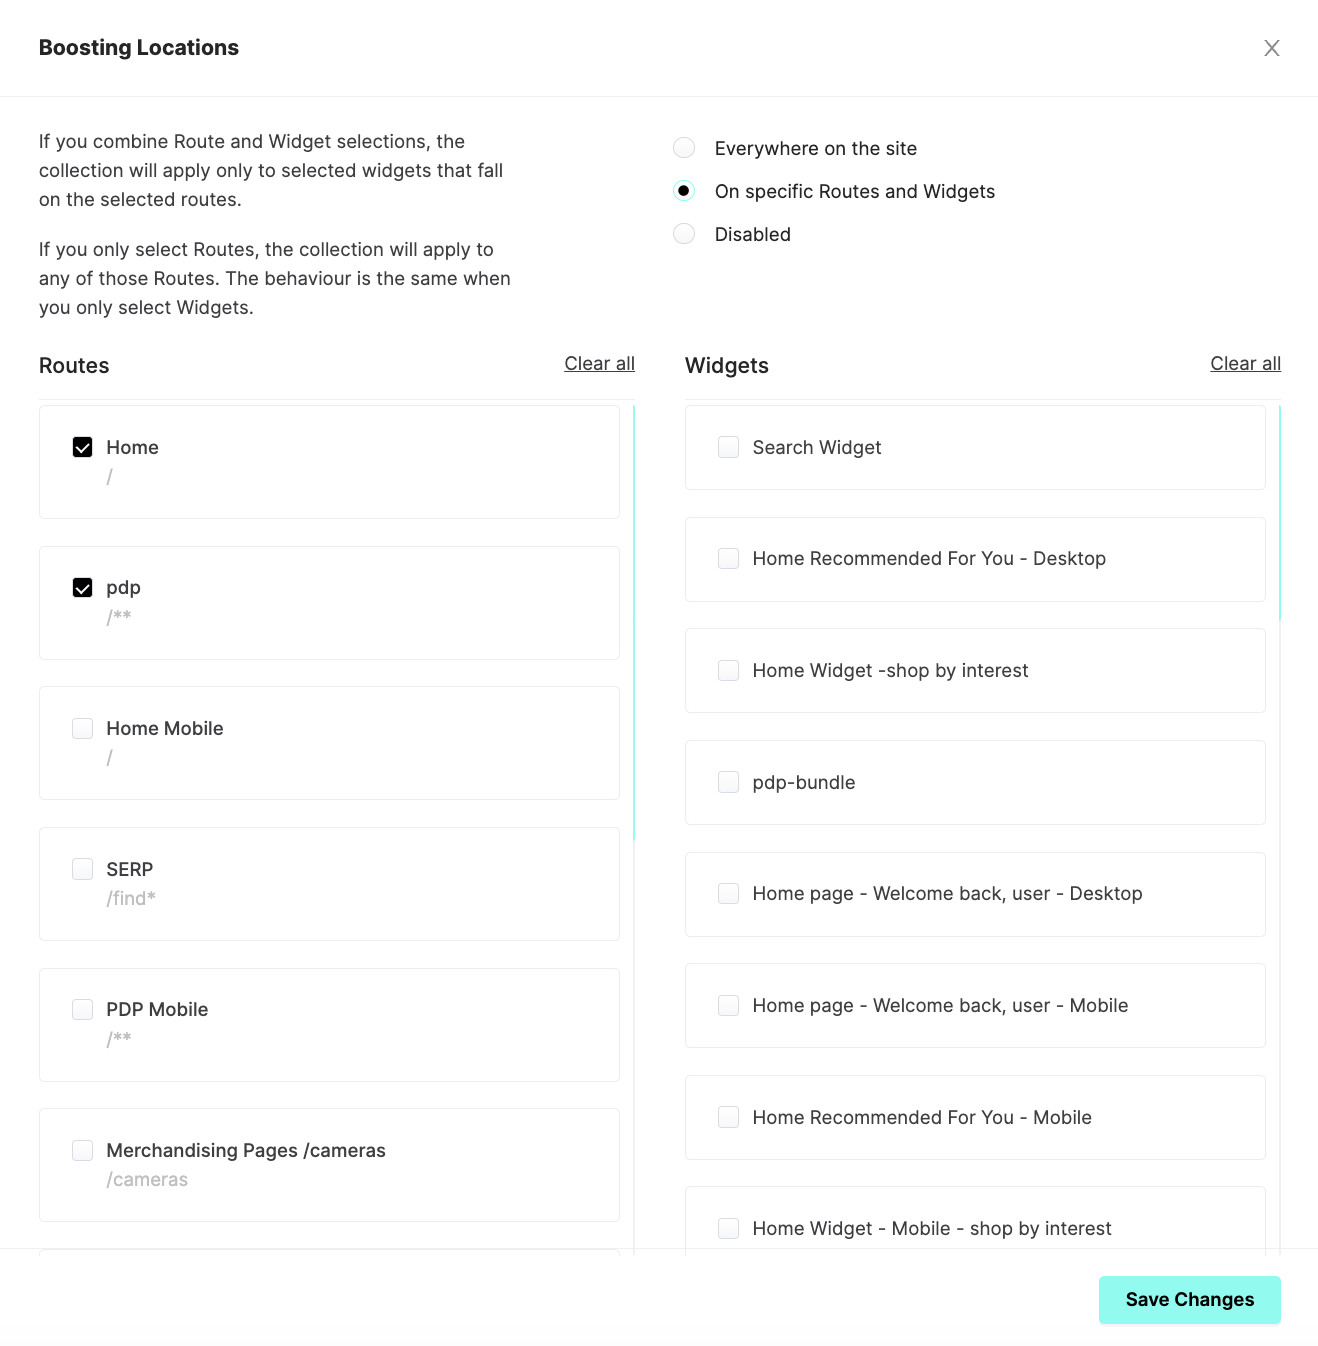Viewport: 1318px width, 1346px height.
Task: Select Welcome back, user - Desktop checkbox
Action: click(x=729, y=893)
